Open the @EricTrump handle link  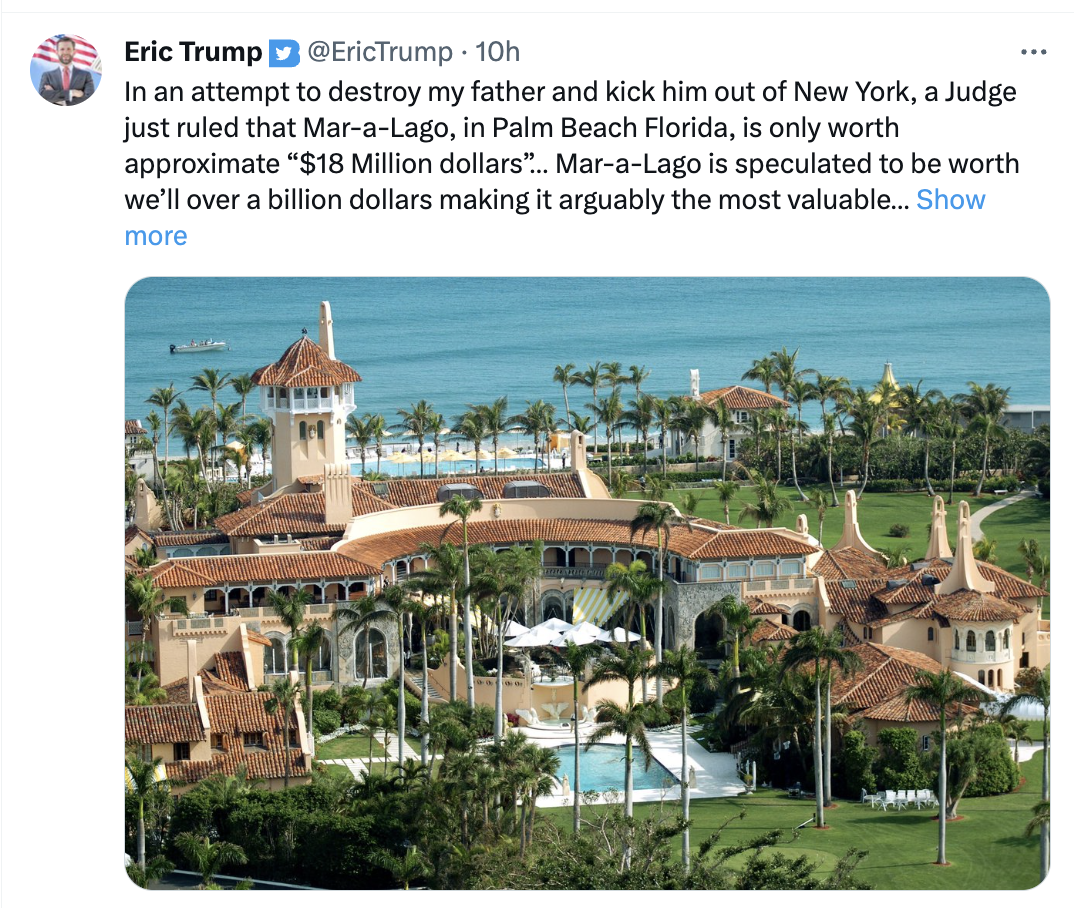coord(380,52)
